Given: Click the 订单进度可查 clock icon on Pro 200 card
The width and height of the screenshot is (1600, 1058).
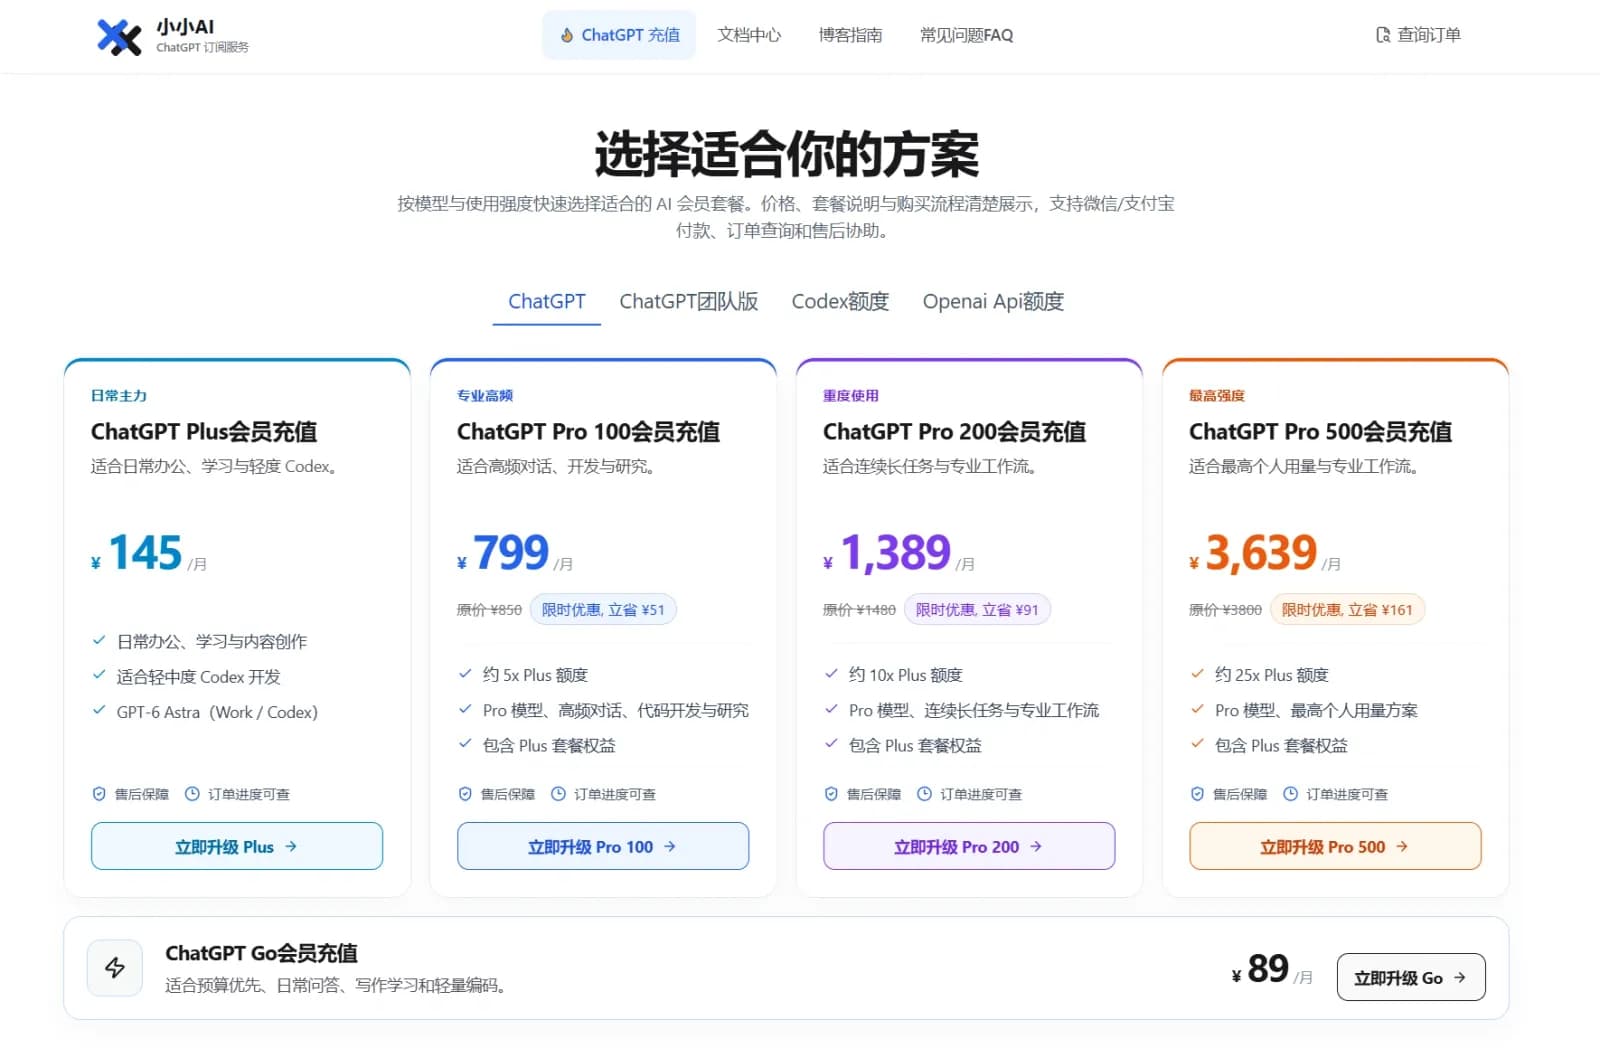Looking at the screenshot, I should [x=924, y=794].
